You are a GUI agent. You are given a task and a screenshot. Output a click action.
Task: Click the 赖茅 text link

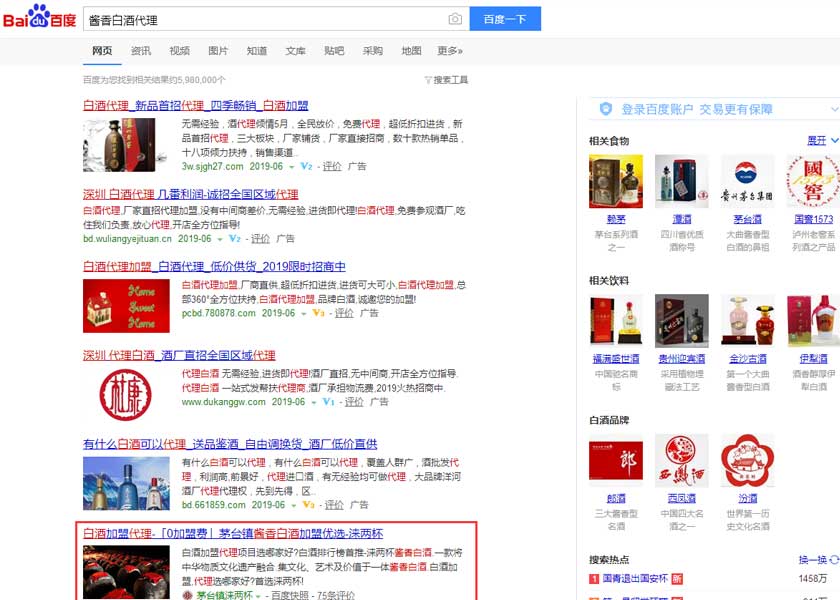click(x=616, y=219)
